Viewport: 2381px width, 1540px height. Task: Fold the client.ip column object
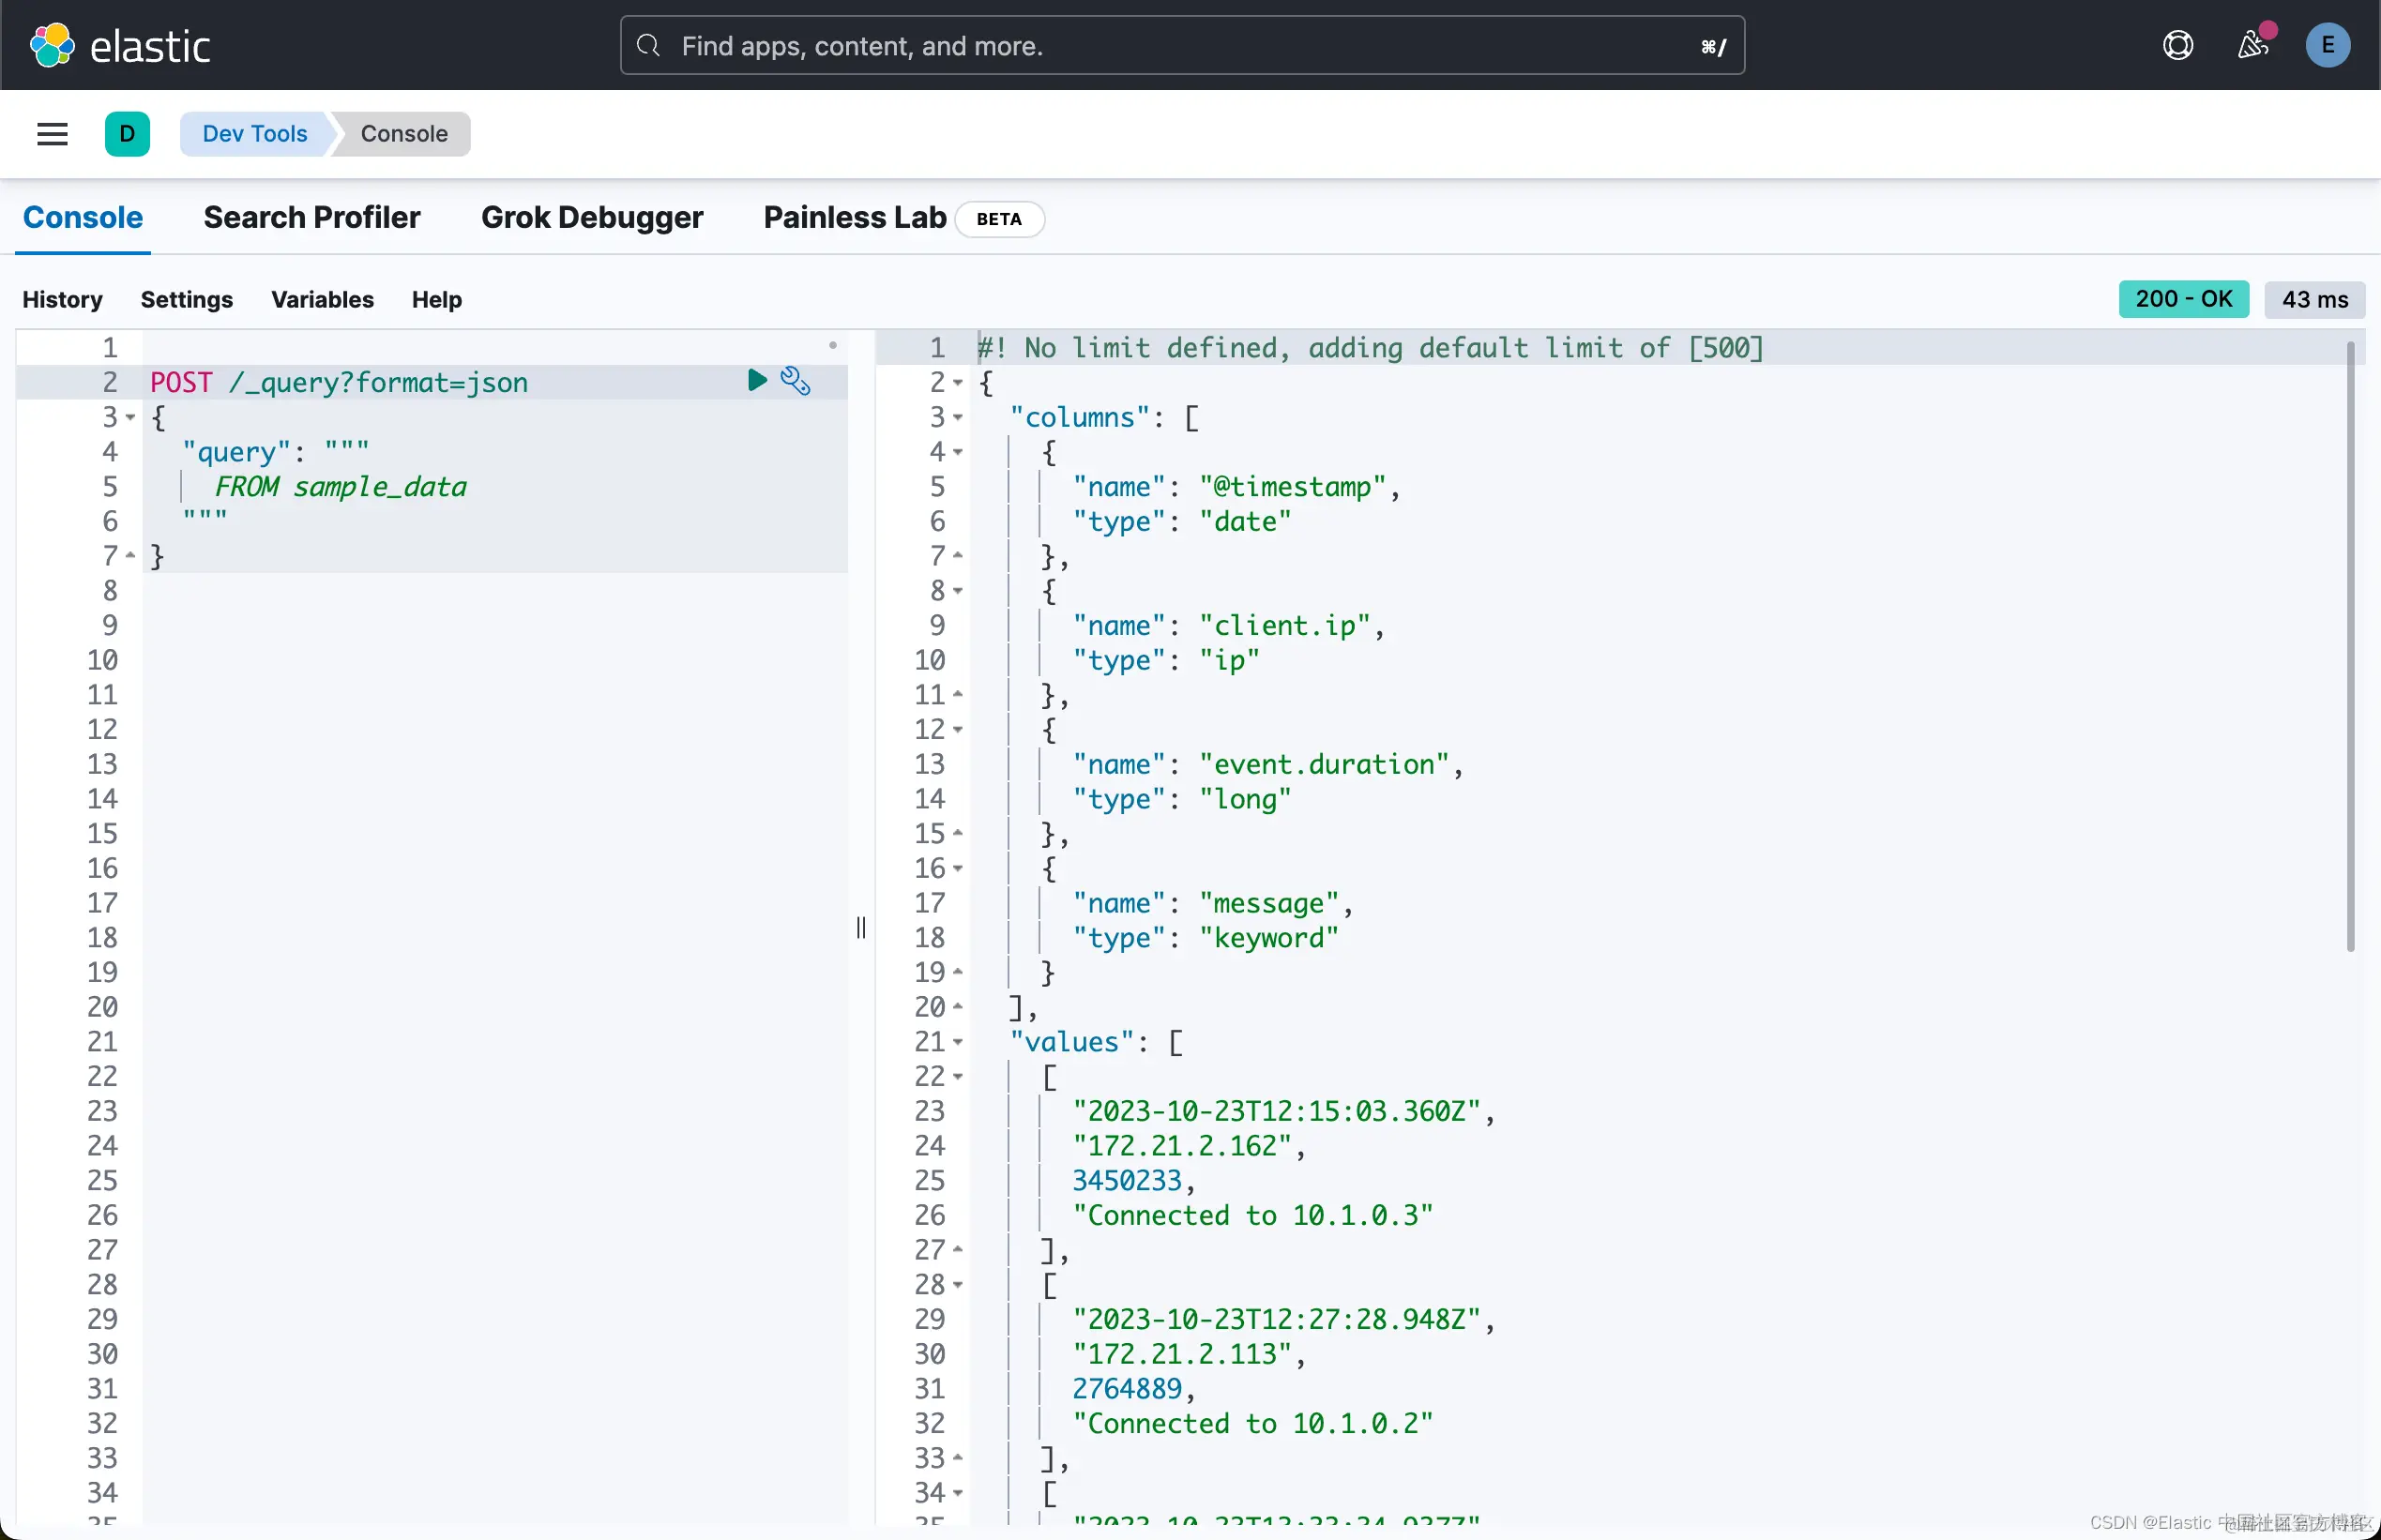(x=958, y=591)
